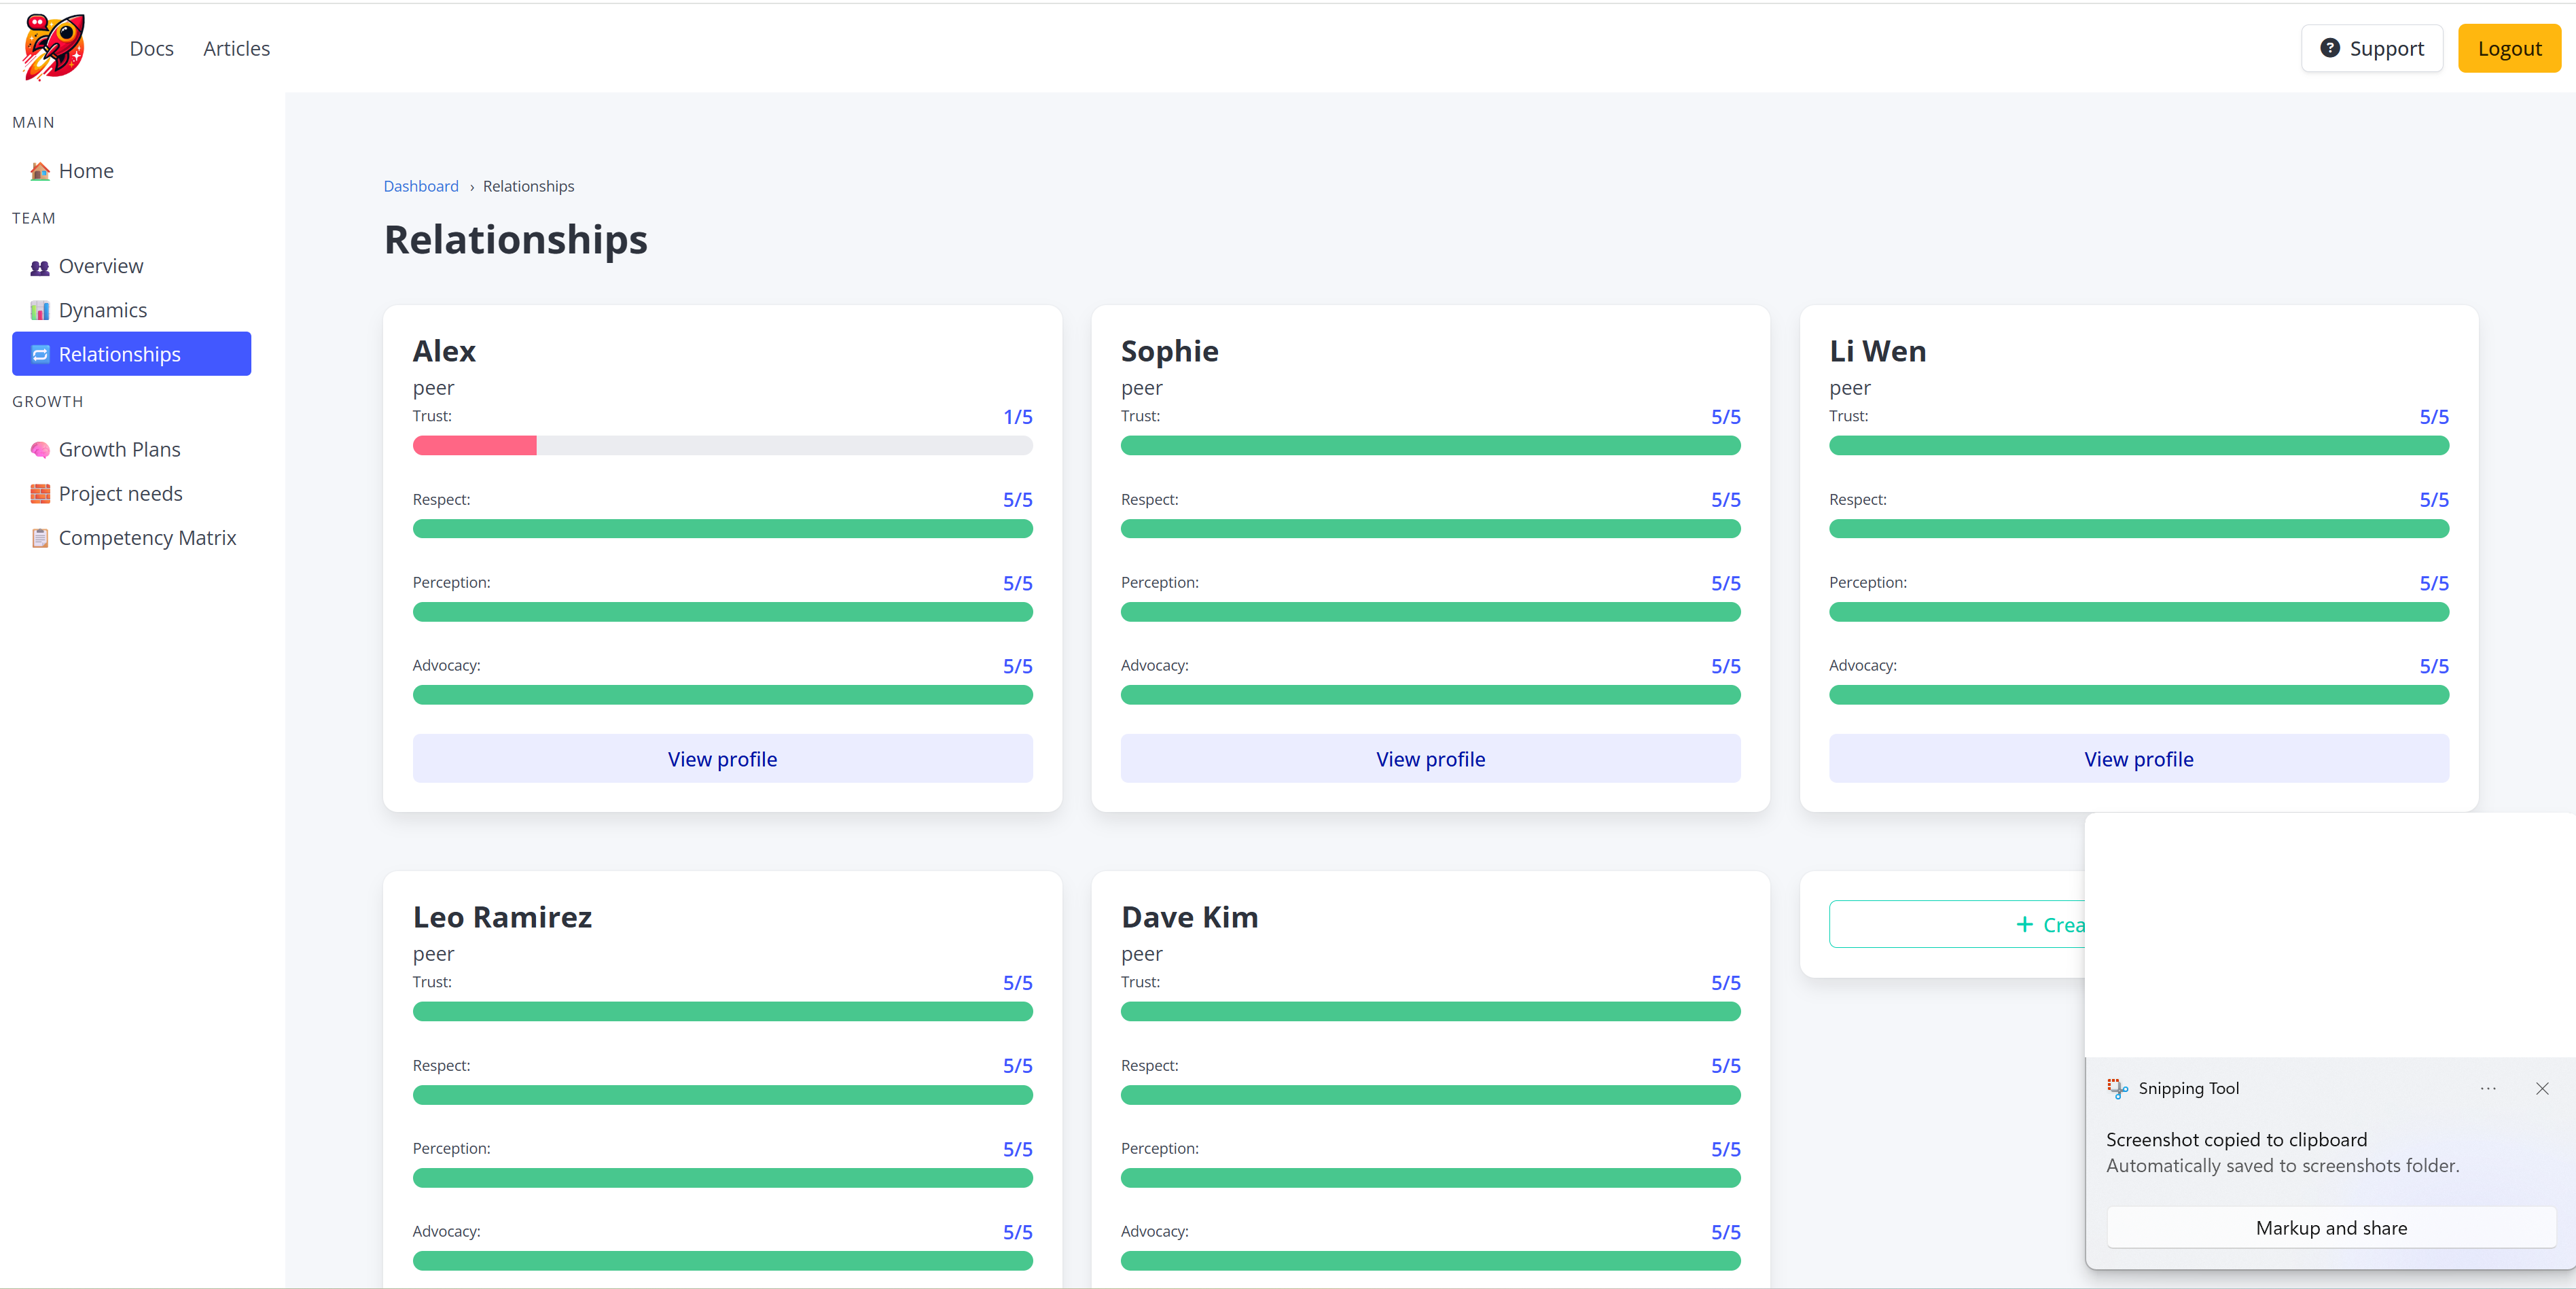This screenshot has height=1289, width=2576.
Task: Click Dave Kim's Advocacy score 5/5
Action: [1725, 1232]
